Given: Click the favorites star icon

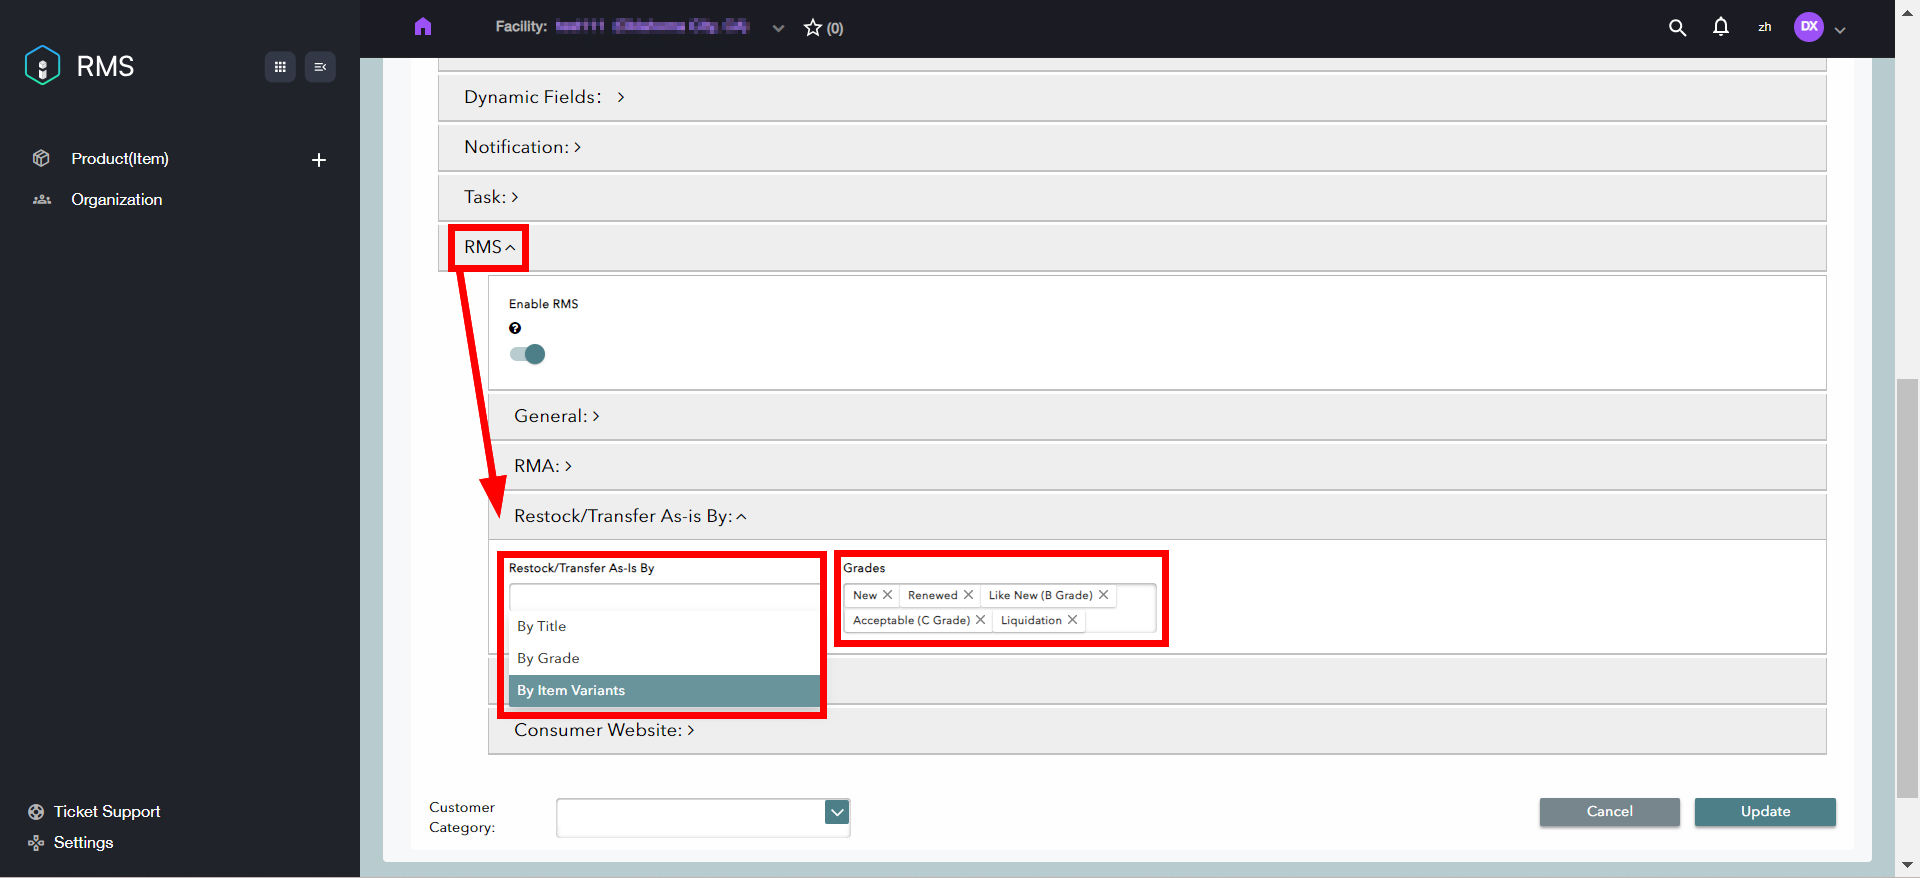Looking at the screenshot, I should click(x=813, y=28).
